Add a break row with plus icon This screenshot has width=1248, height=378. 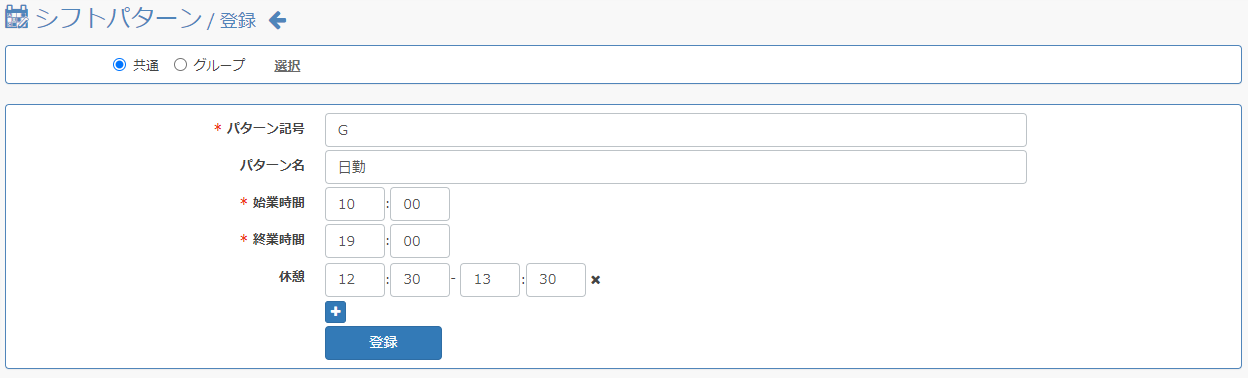pos(336,312)
